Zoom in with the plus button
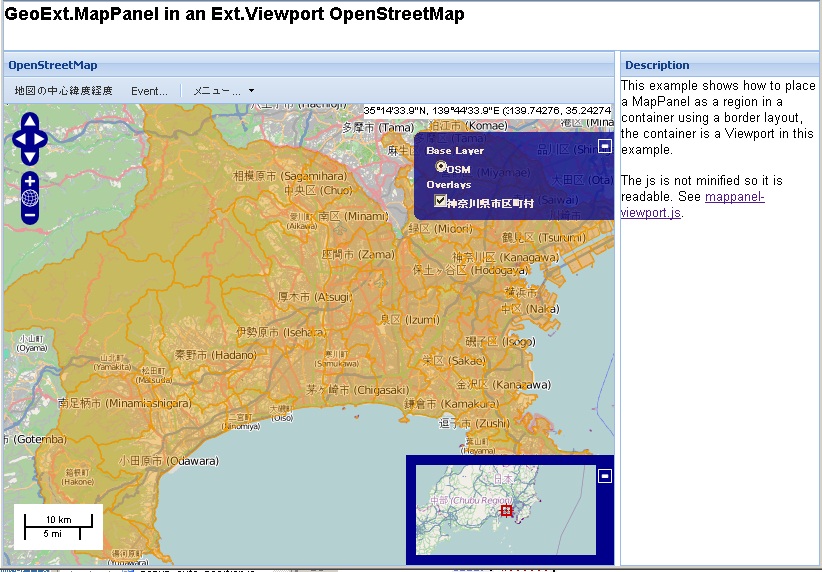 [x=30, y=181]
